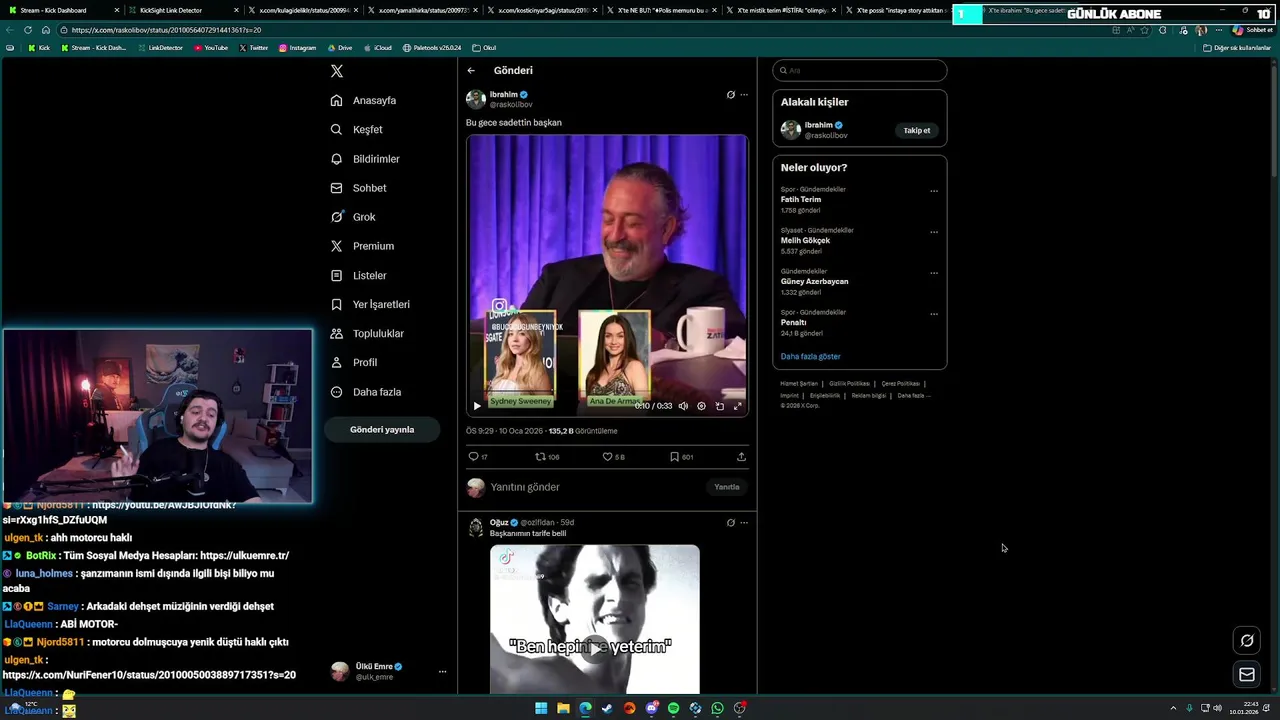Mute the video volume

click(x=683, y=406)
